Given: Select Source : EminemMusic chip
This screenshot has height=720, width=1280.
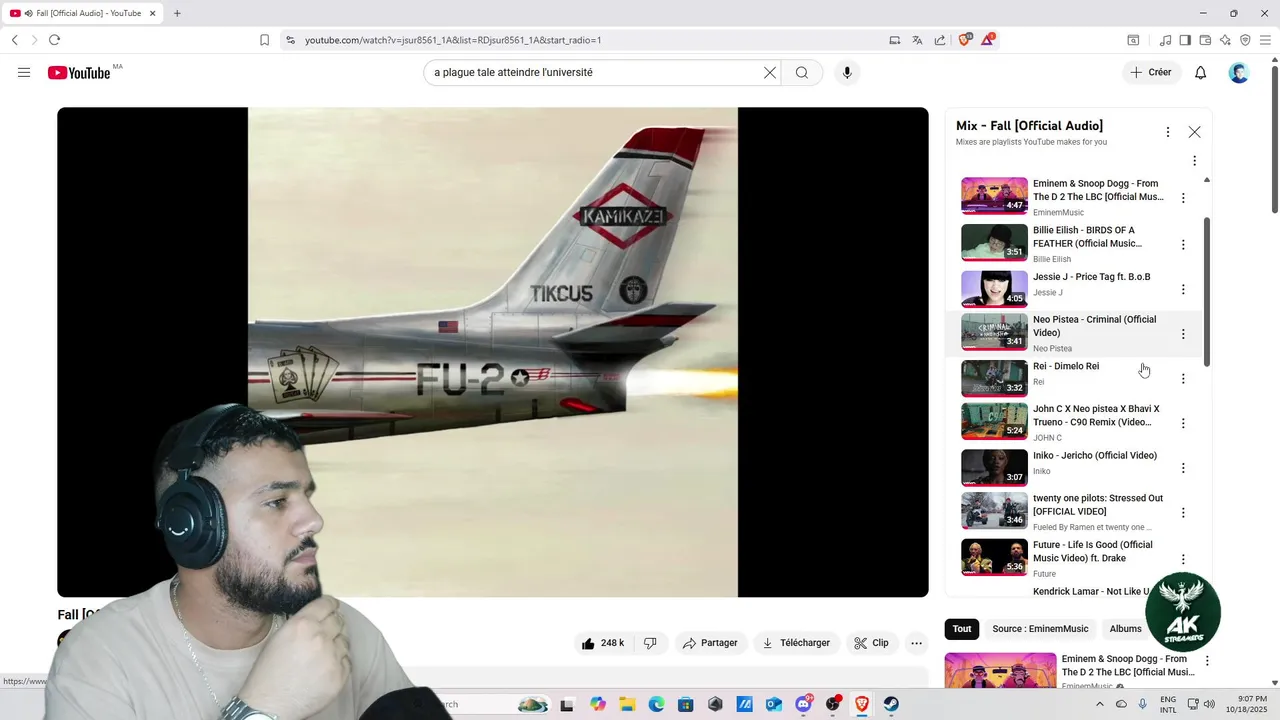Looking at the screenshot, I should point(1040,629).
